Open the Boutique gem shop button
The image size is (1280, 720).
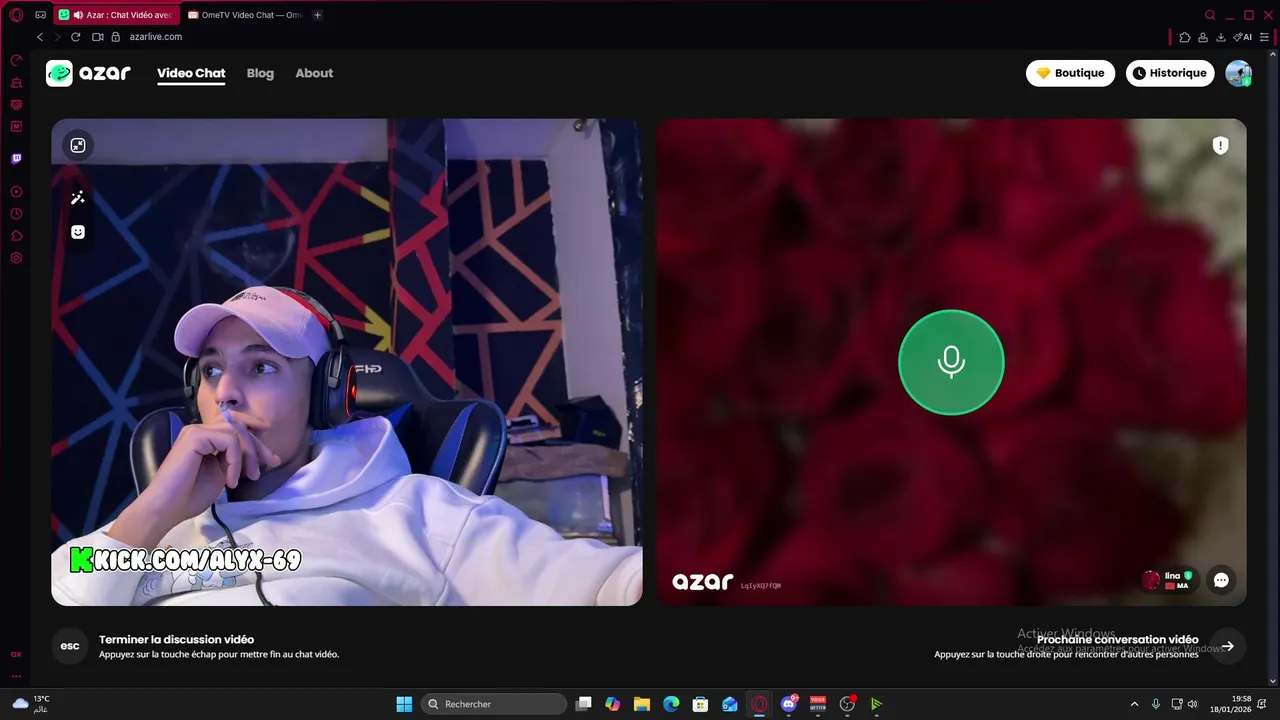point(1070,73)
